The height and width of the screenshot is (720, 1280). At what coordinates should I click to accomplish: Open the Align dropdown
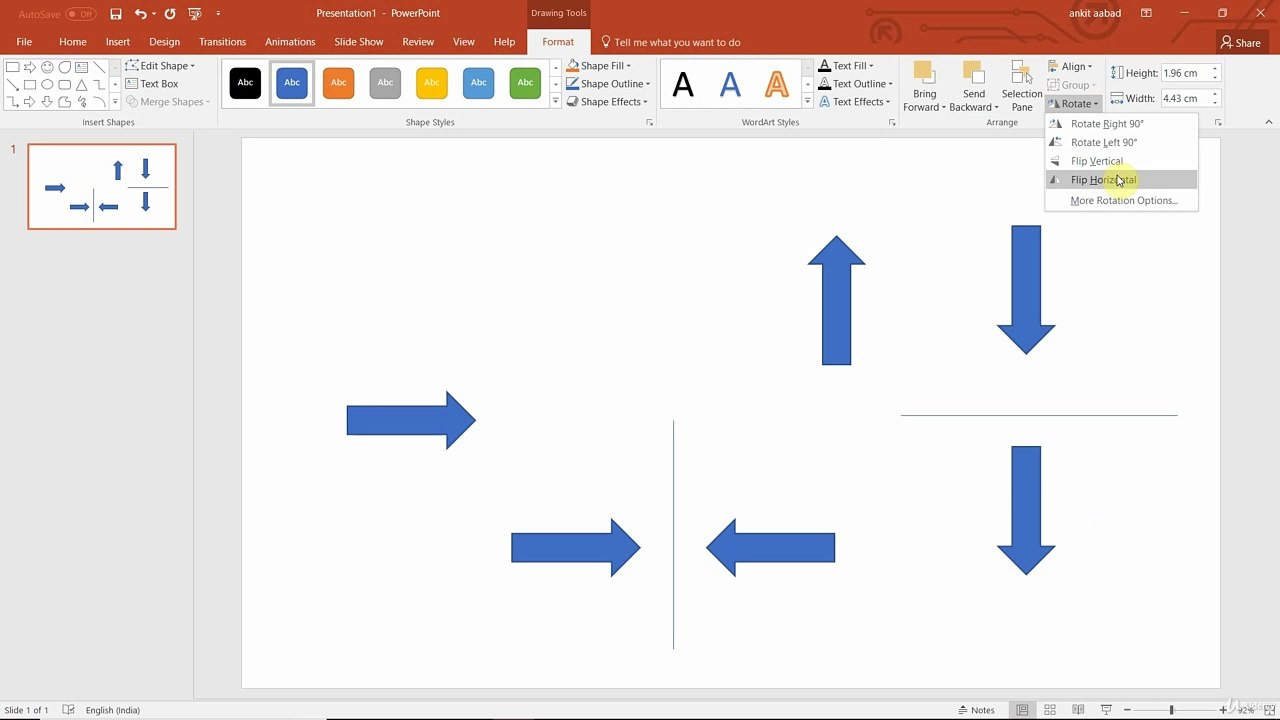1070,67
